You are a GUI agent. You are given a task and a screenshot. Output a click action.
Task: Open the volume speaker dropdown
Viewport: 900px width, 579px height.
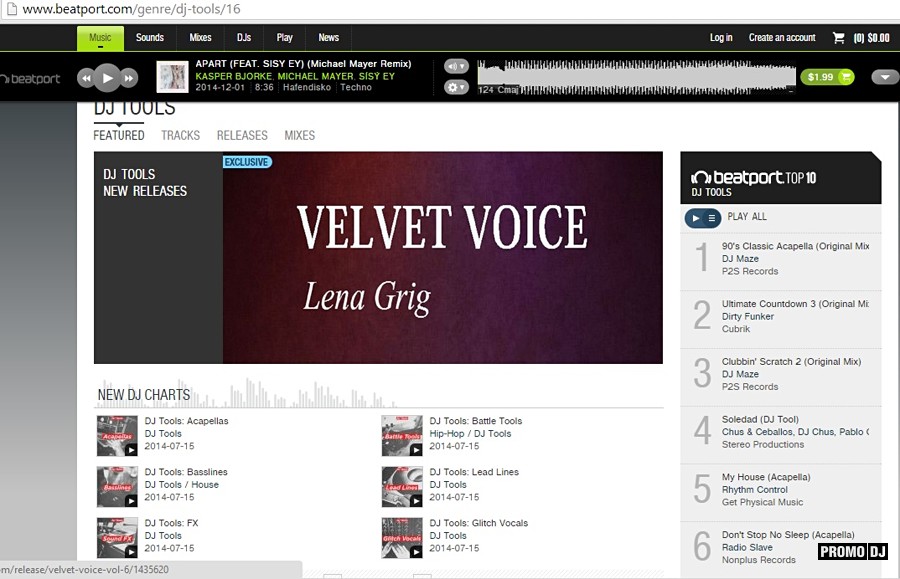[456, 66]
